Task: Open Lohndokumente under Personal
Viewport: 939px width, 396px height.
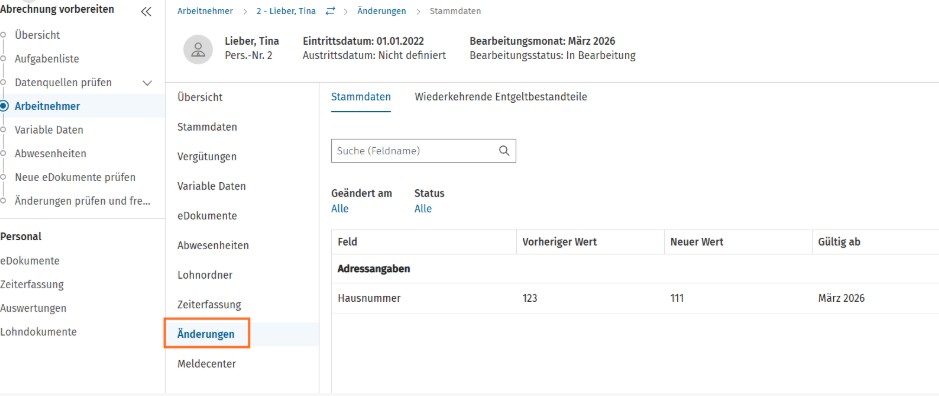Action: pyautogui.click(x=38, y=332)
